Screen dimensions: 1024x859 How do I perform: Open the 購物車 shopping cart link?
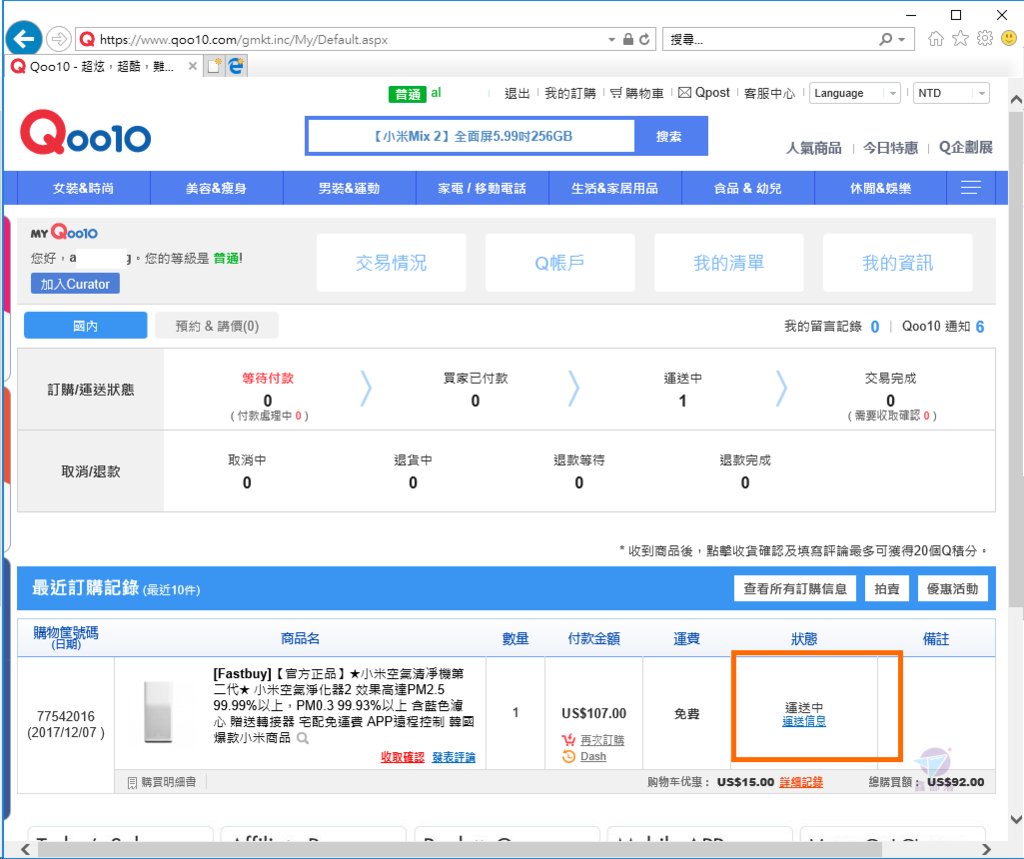637,93
